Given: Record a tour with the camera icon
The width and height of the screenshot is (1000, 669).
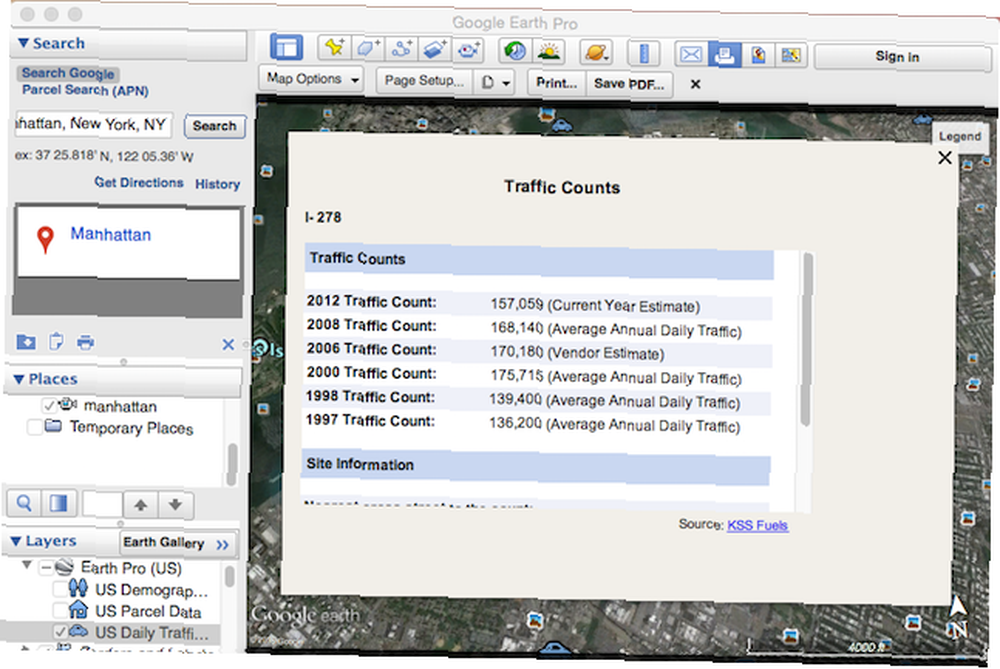Looking at the screenshot, I should coord(469,50).
